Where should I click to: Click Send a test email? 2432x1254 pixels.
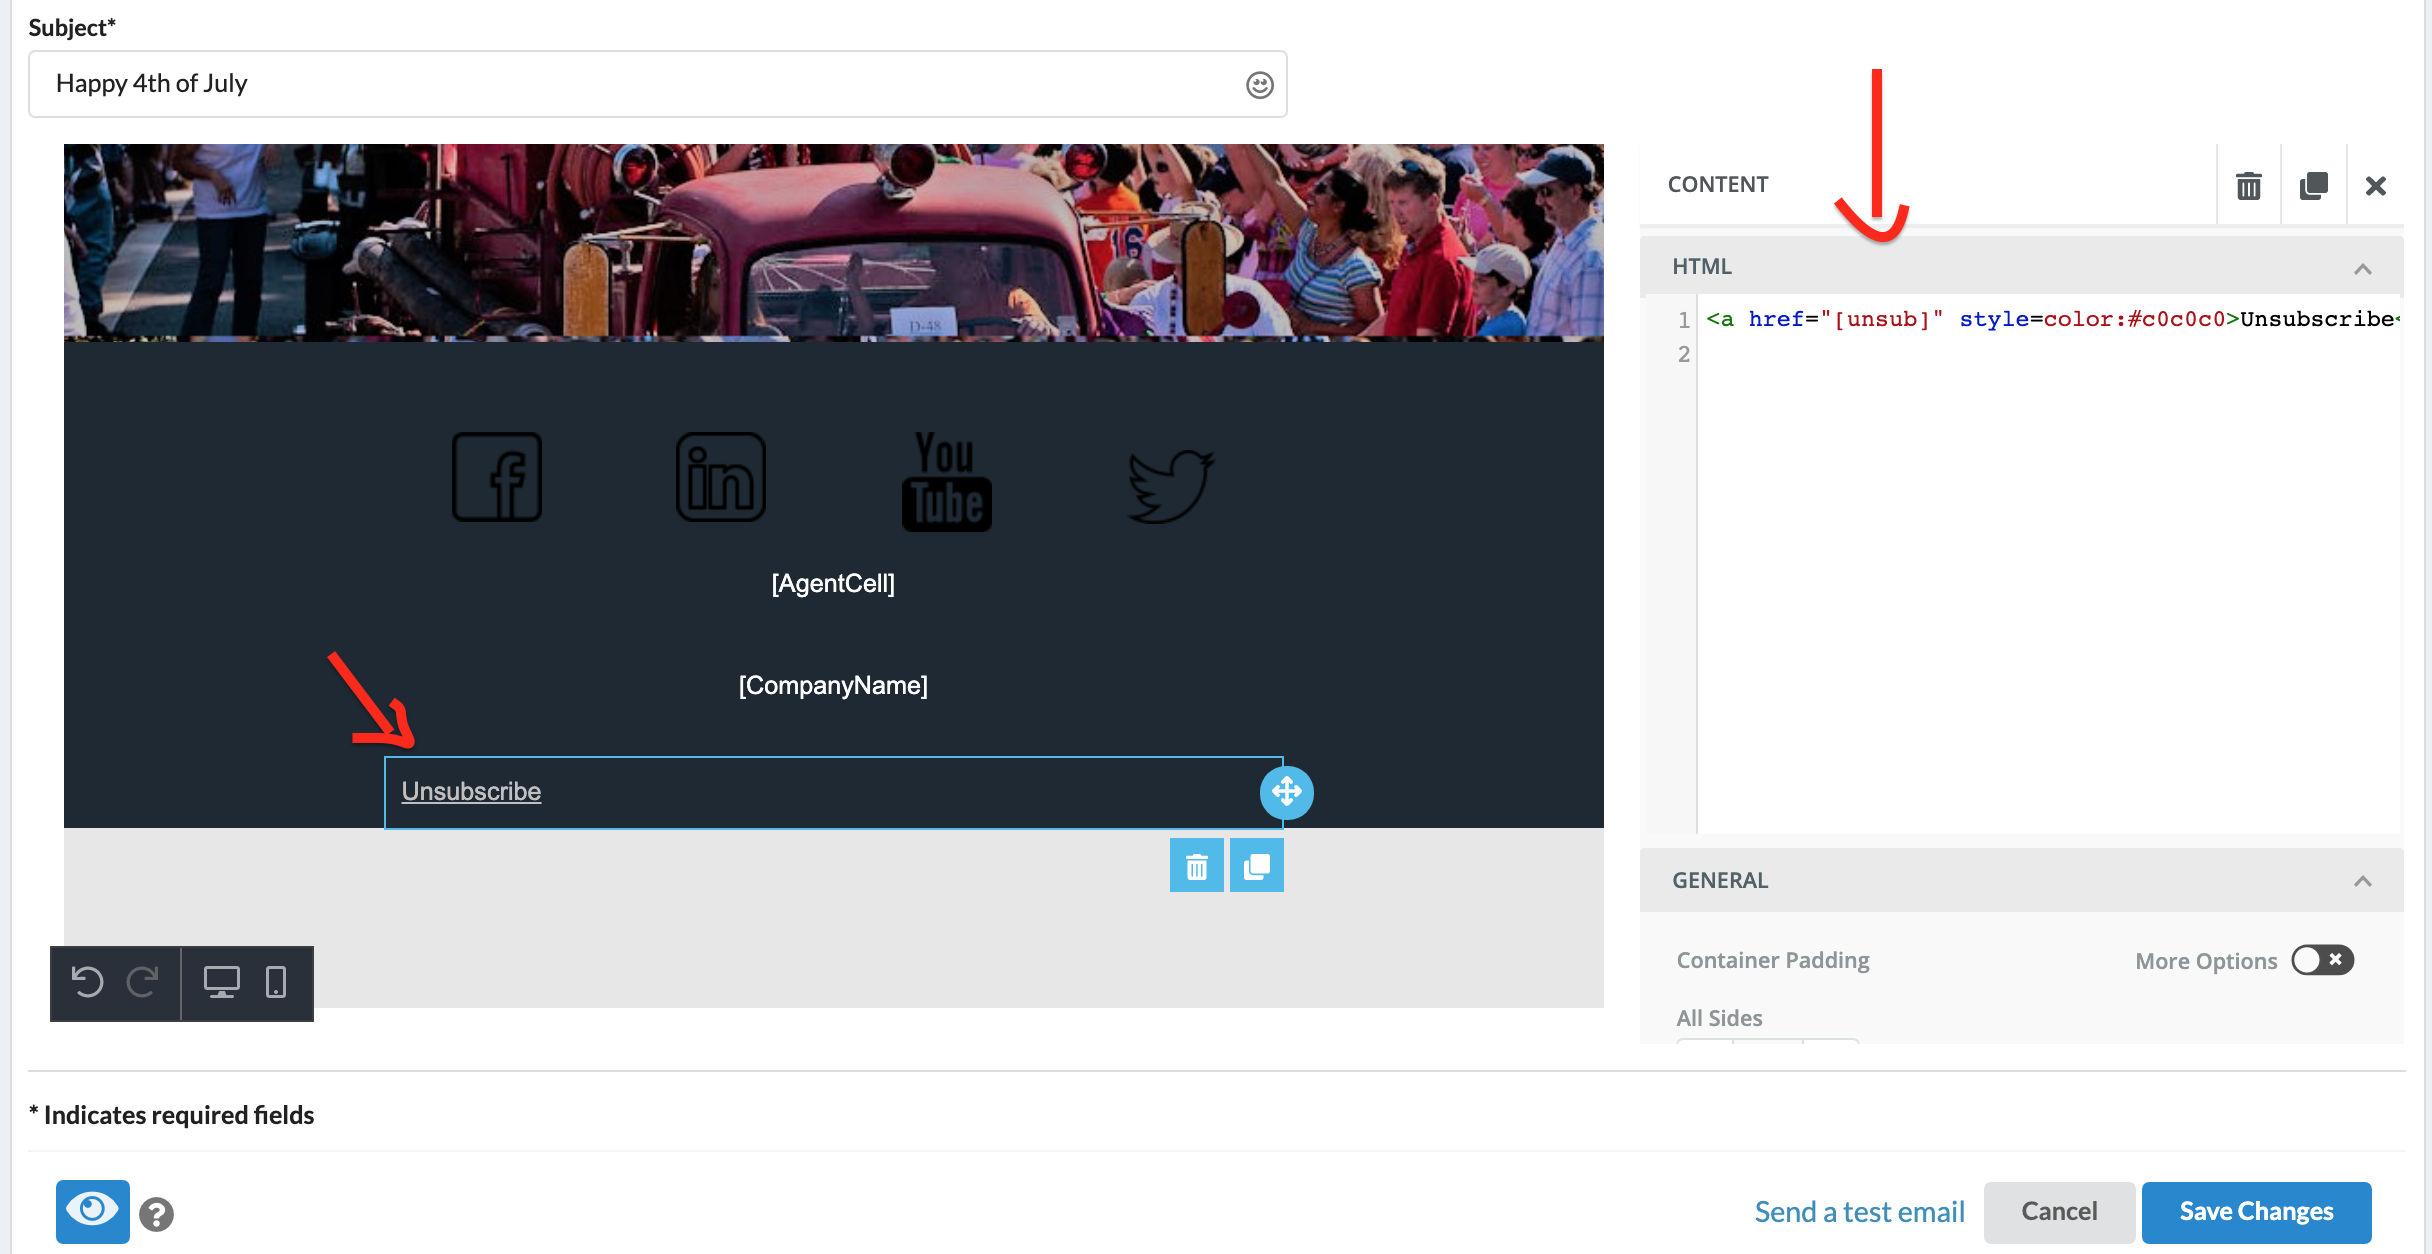tap(1858, 1211)
